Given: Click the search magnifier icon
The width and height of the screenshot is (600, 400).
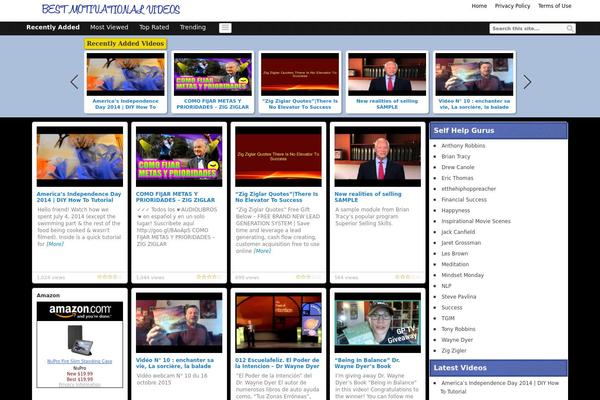Looking at the screenshot, I should click(570, 28).
